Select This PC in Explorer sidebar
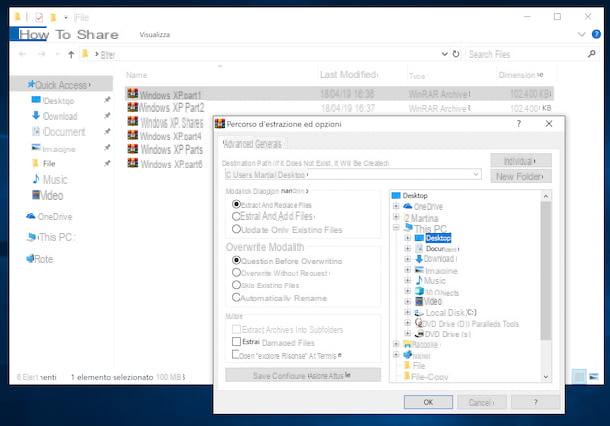Screen dimensions: 610x426 click(51, 237)
